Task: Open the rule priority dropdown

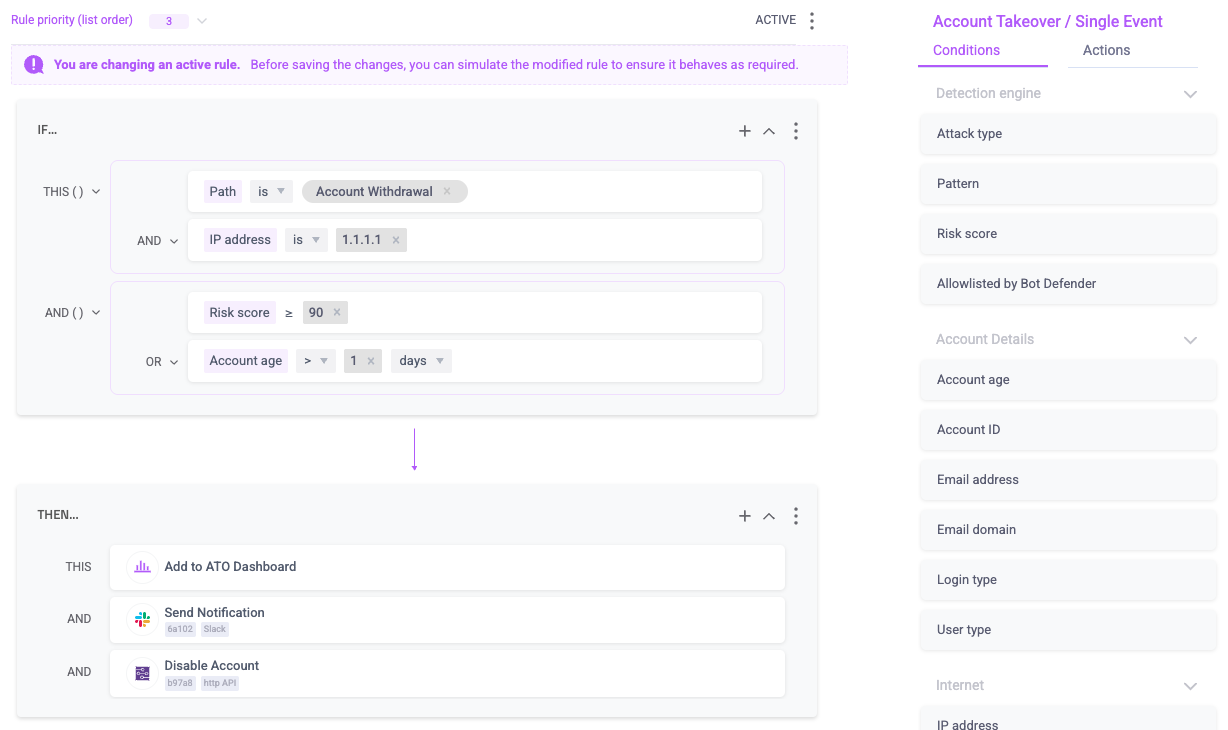Action: click(x=202, y=21)
